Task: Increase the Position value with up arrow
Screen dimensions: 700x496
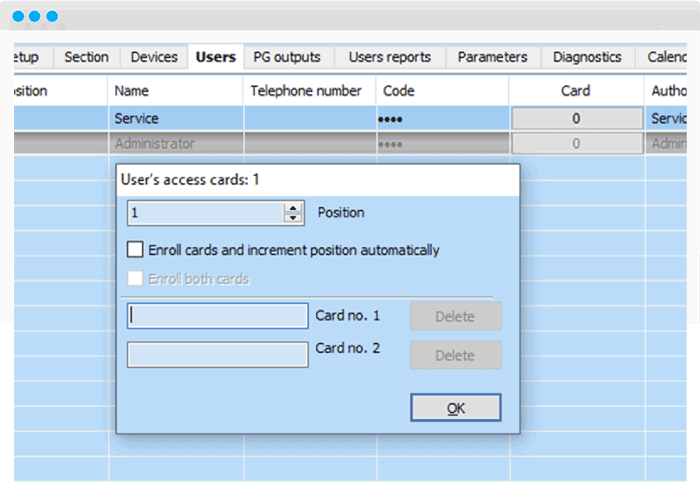Action: point(293,208)
